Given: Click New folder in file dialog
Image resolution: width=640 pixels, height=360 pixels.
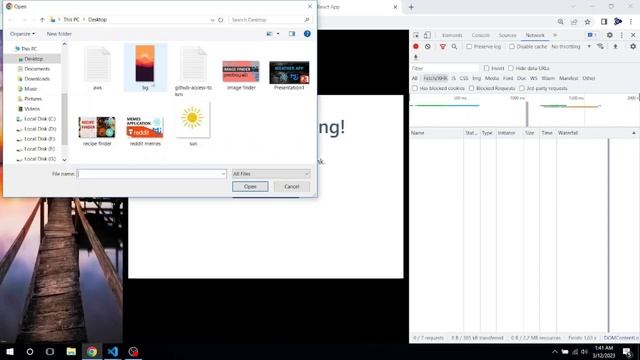Looking at the screenshot, I should pos(59,34).
